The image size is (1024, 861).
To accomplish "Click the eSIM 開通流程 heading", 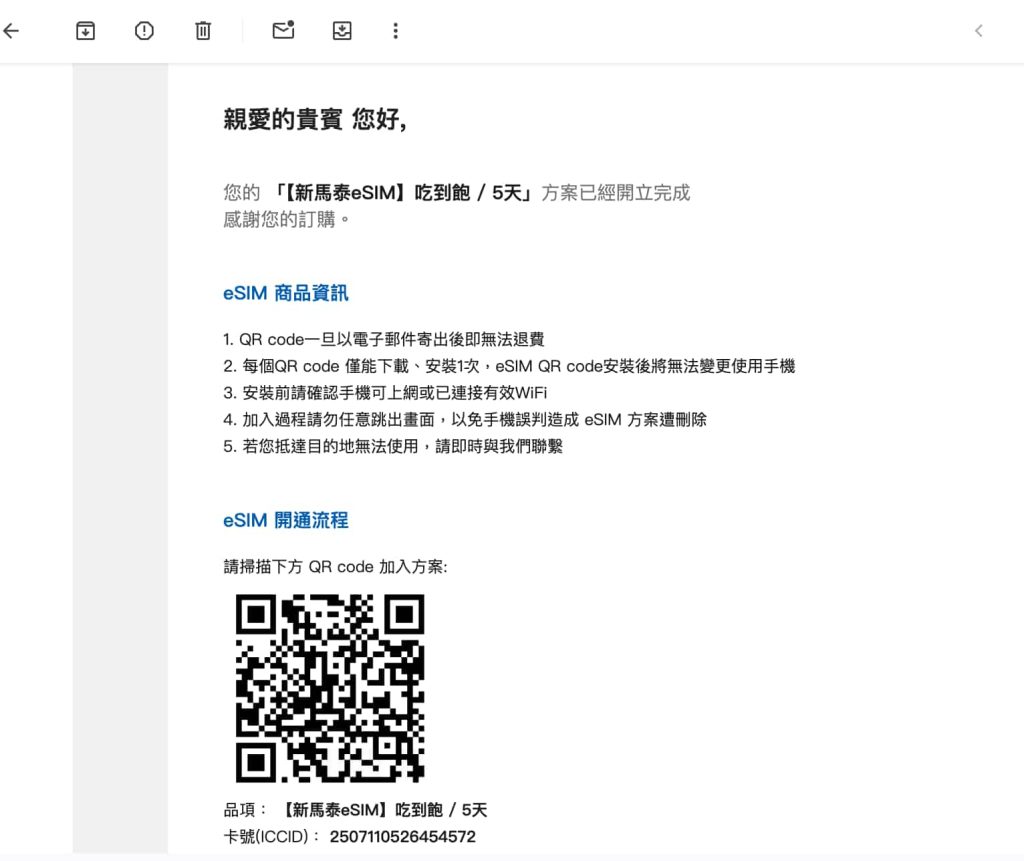I will tap(285, 521).
